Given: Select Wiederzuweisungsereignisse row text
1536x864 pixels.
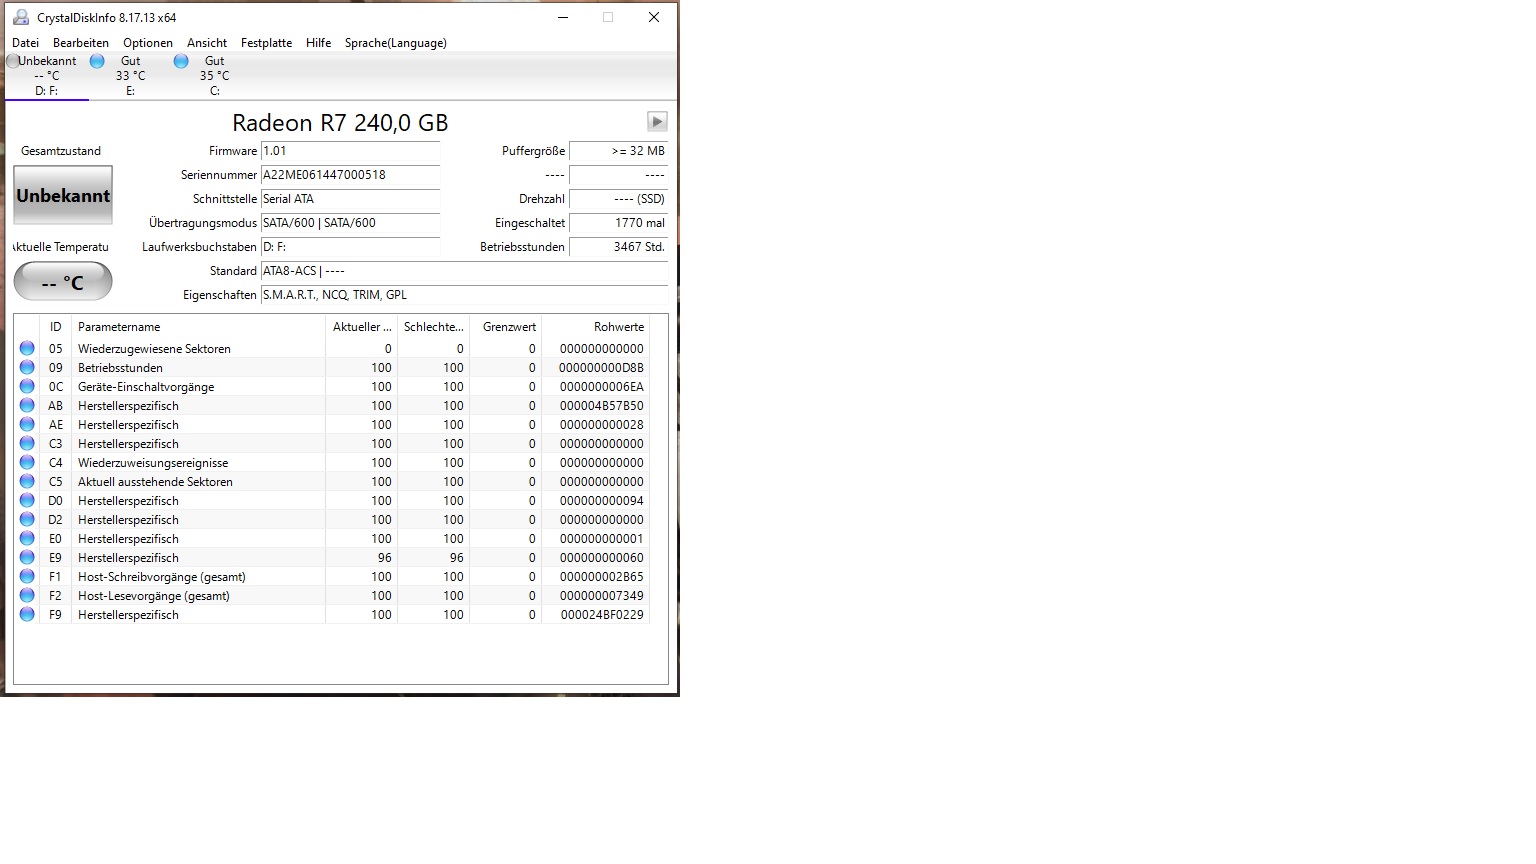Looking at the screenshot, I should (153, 463).
